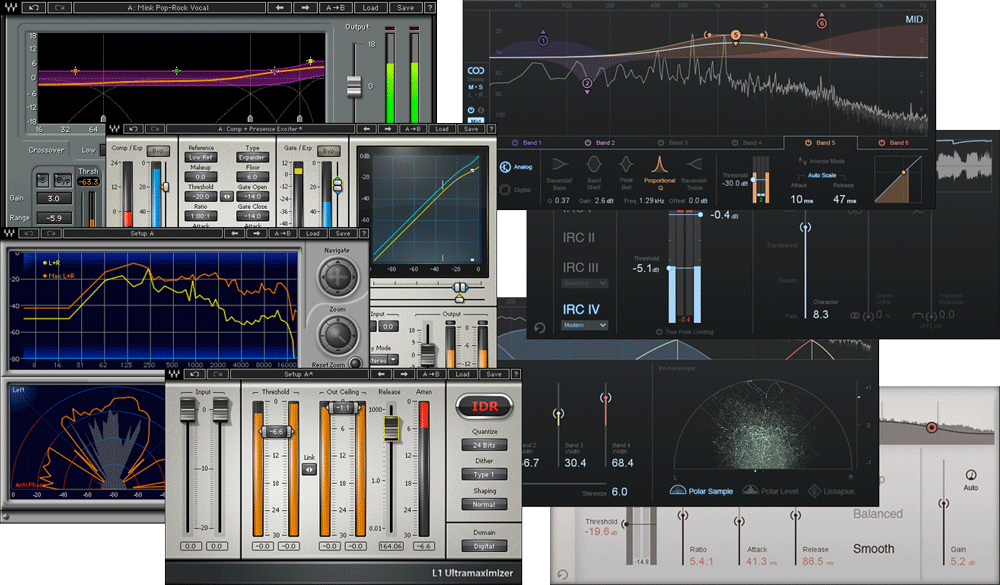Image resolution: width=1000 pixels, height=585 pixels.
Task: Open the Reference Low Ref selector
Action: click(x=201, y=157)
